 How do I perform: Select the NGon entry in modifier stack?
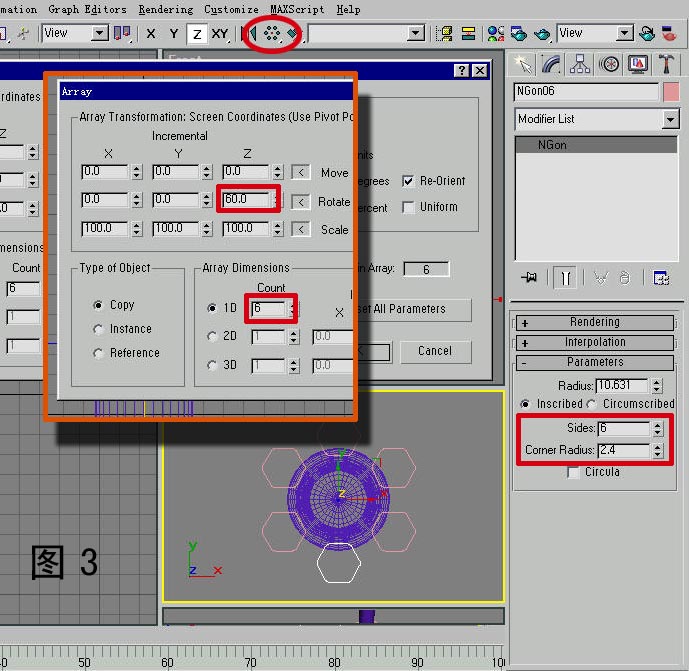pyautogui.click(x=596, y=145)
